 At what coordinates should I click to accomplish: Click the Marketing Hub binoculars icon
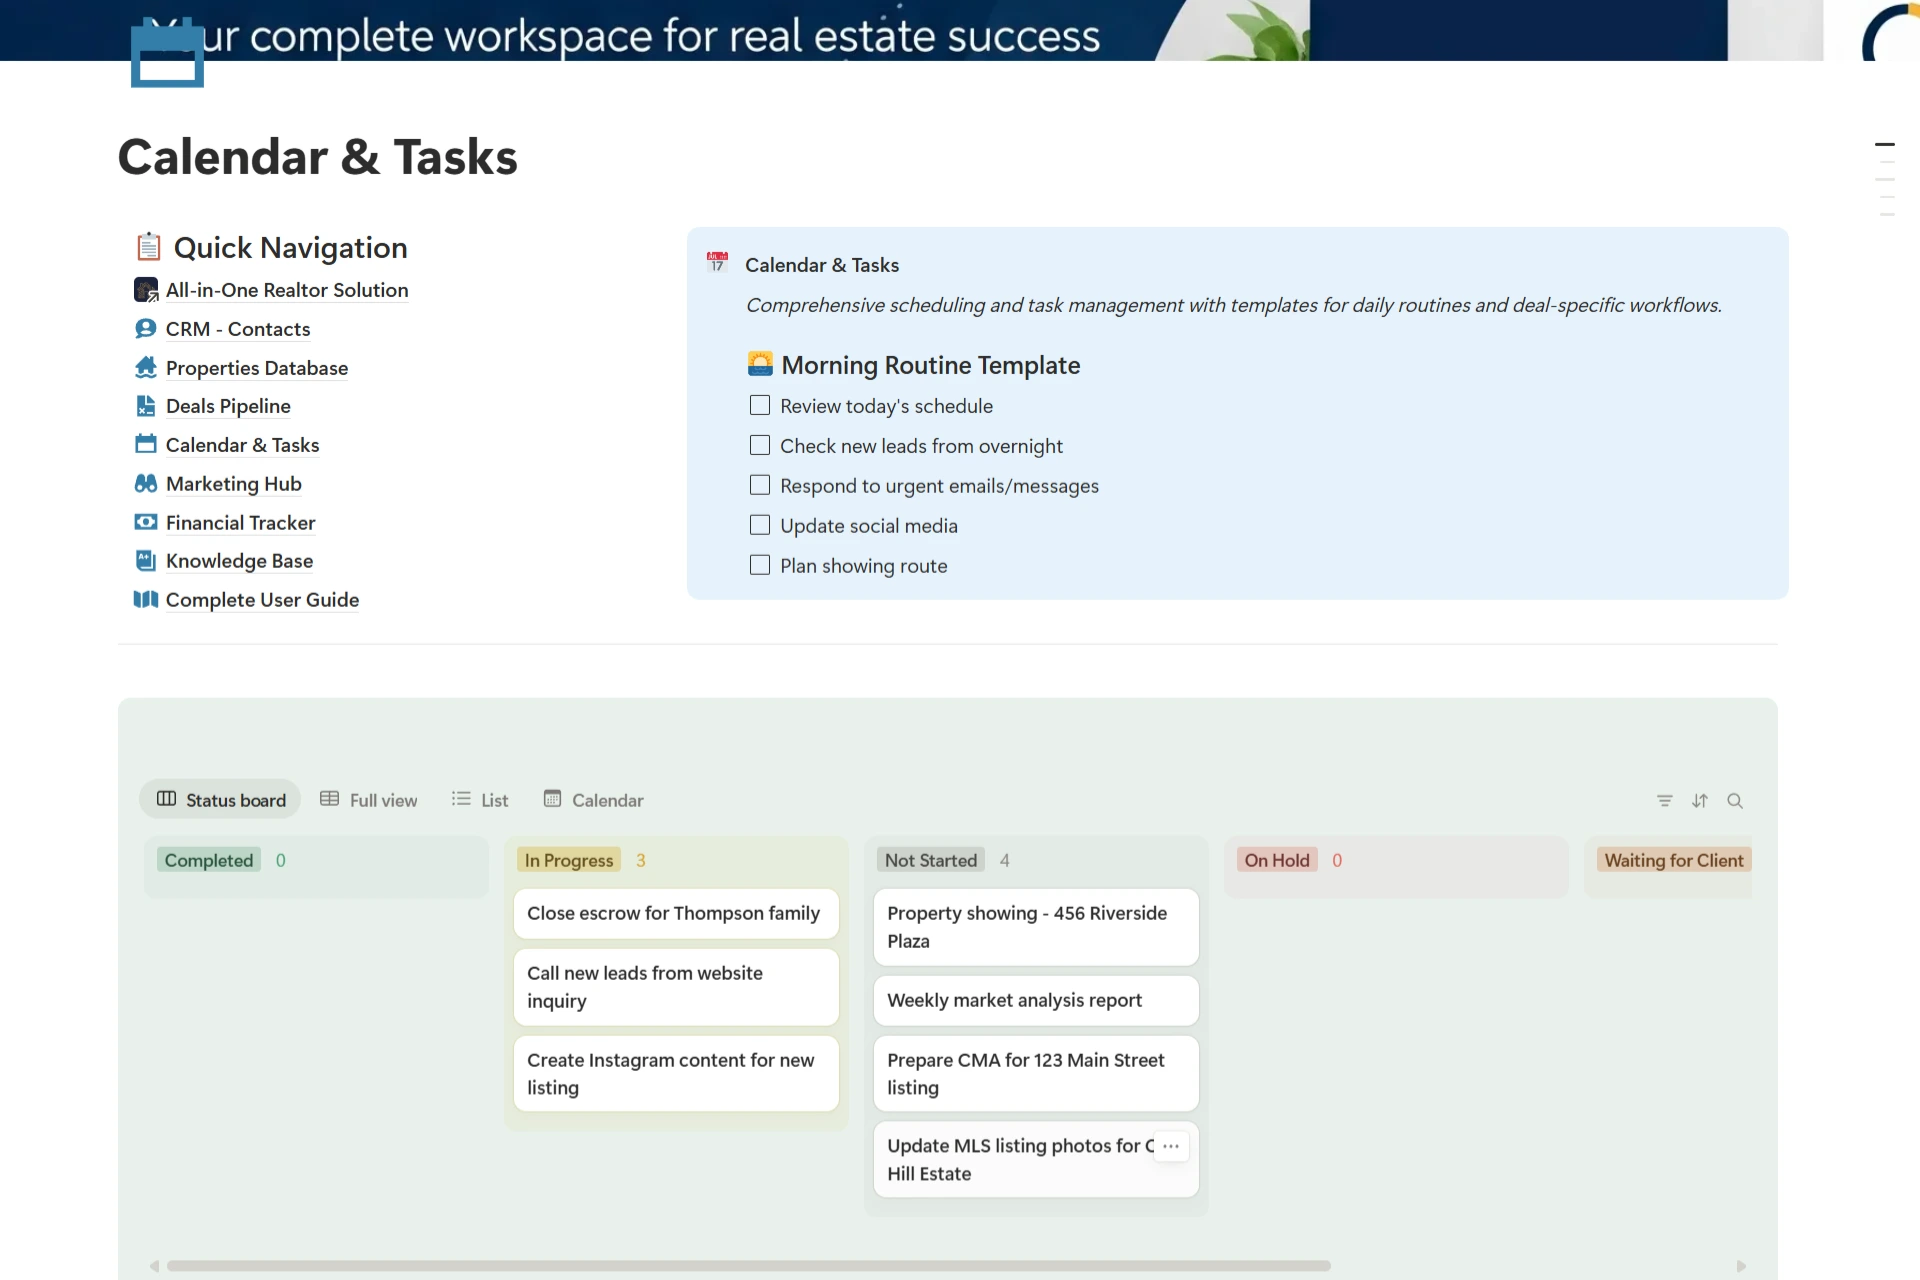click(x=146, y=484)
